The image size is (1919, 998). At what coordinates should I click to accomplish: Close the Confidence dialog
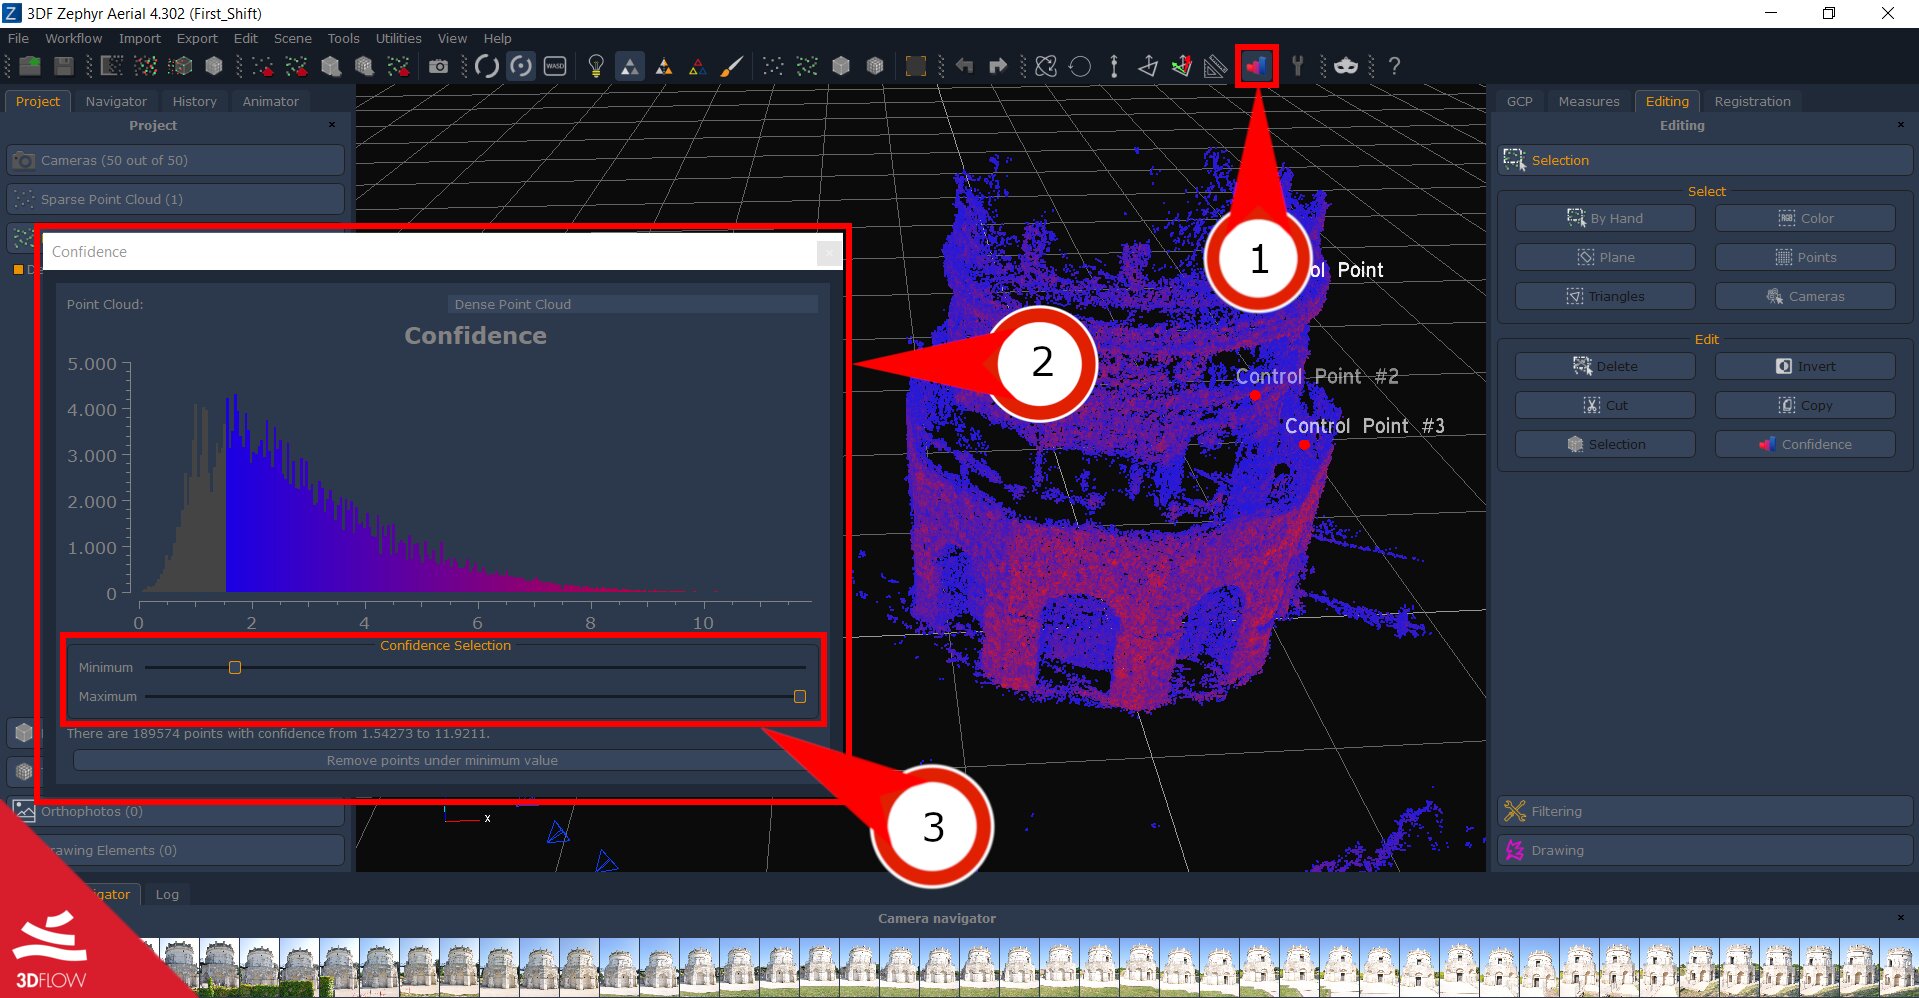pyautogui.click(x=828, y=252)
